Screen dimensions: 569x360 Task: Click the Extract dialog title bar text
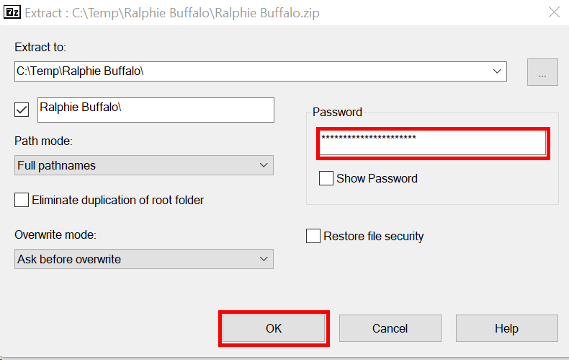point(172,13)
